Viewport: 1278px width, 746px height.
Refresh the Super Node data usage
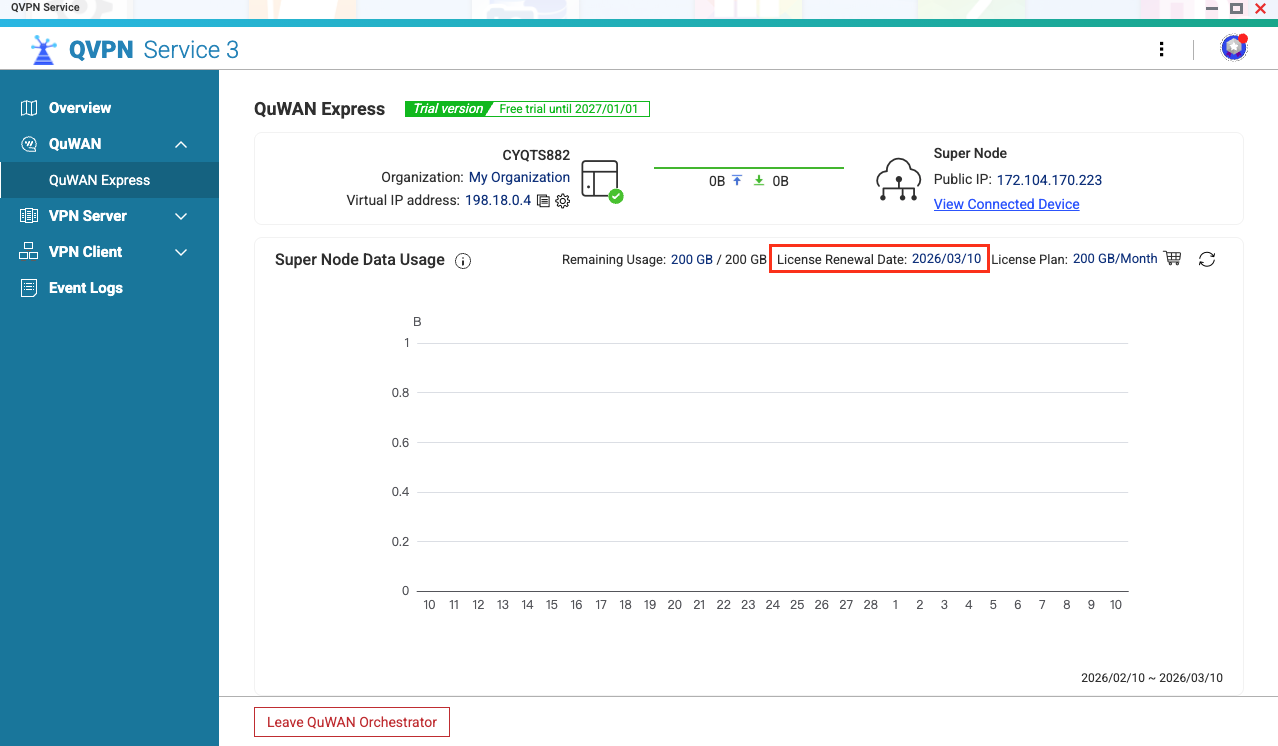point(1207,260)
